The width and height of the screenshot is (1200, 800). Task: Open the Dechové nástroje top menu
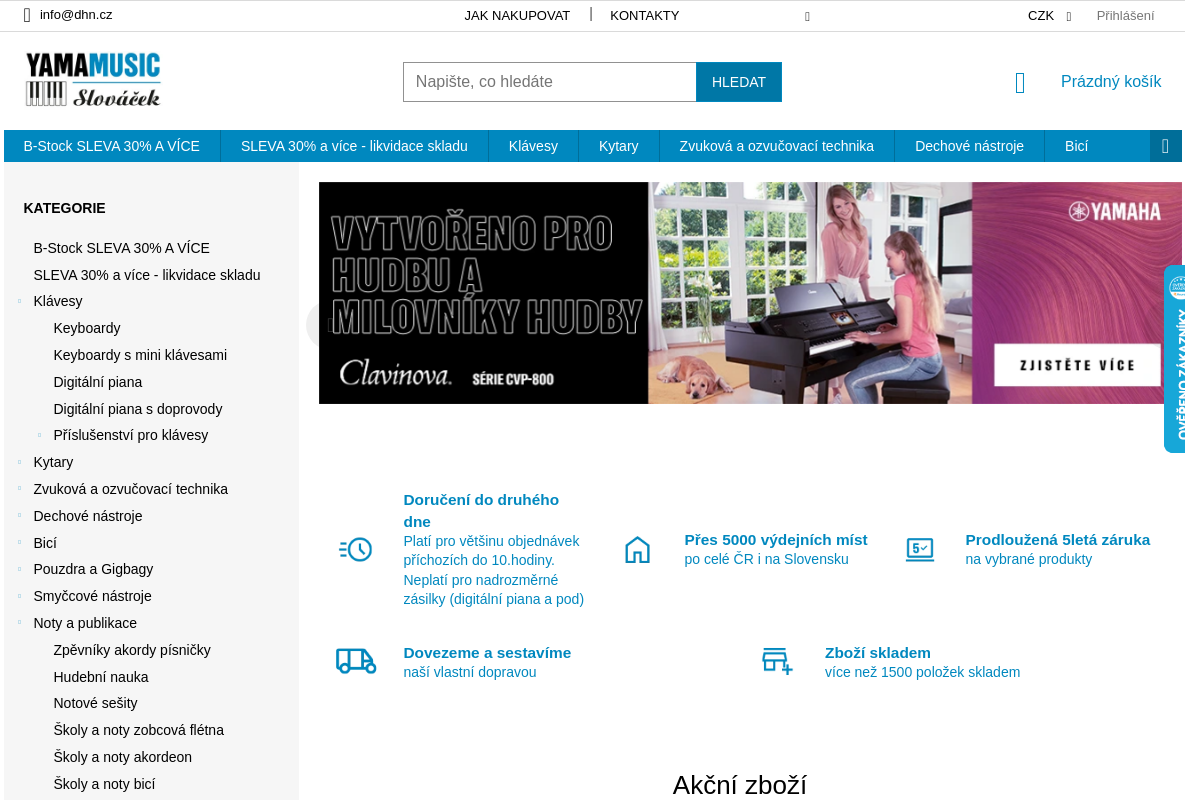969,146
